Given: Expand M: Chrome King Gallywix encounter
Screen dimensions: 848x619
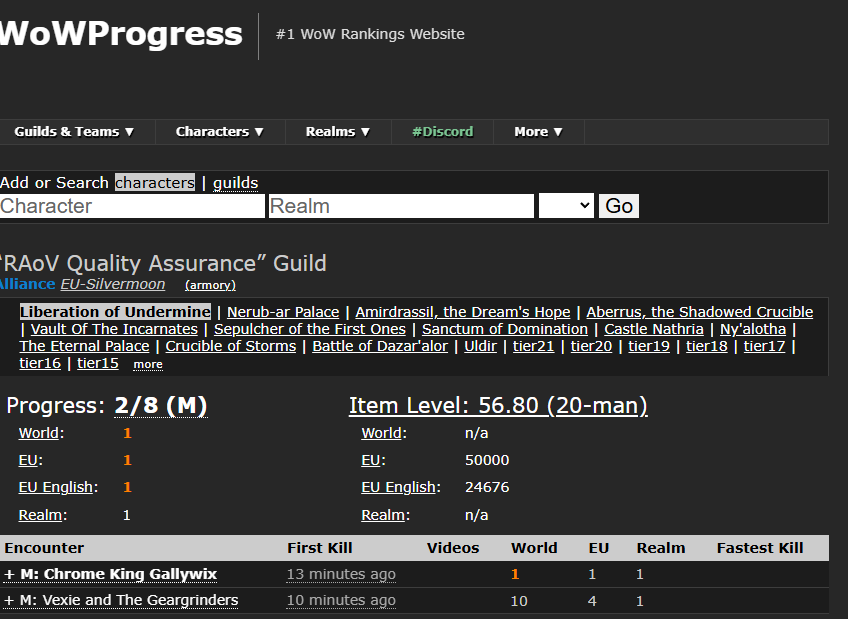Looking at the screenshot, I should 110,574.
